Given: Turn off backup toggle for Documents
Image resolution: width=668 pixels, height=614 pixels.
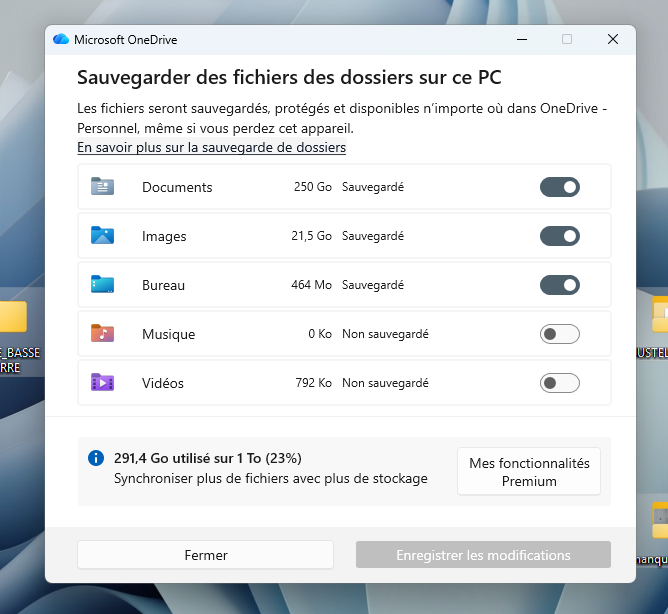Looking at the screenshot, I should pyautogui.click(x=559, y=187).
